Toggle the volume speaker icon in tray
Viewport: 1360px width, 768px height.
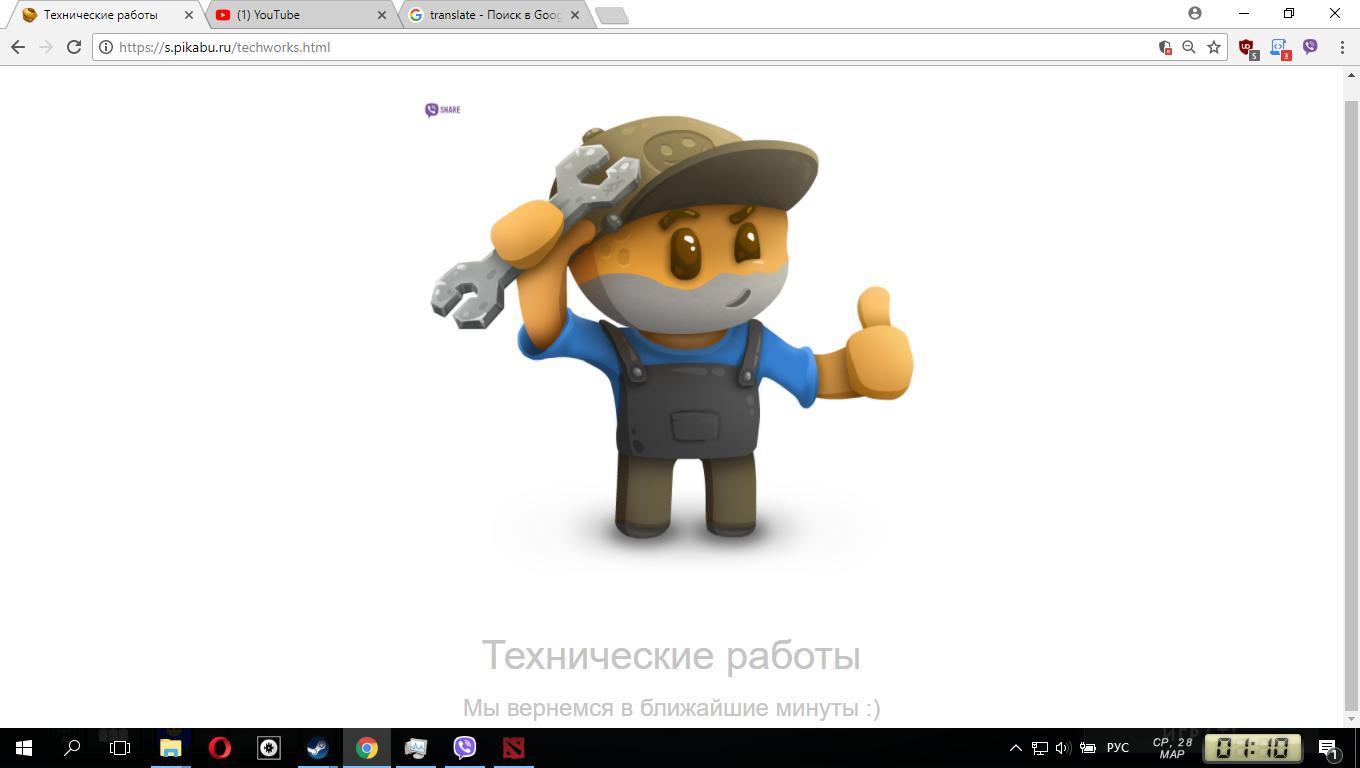pos(1063,748)
